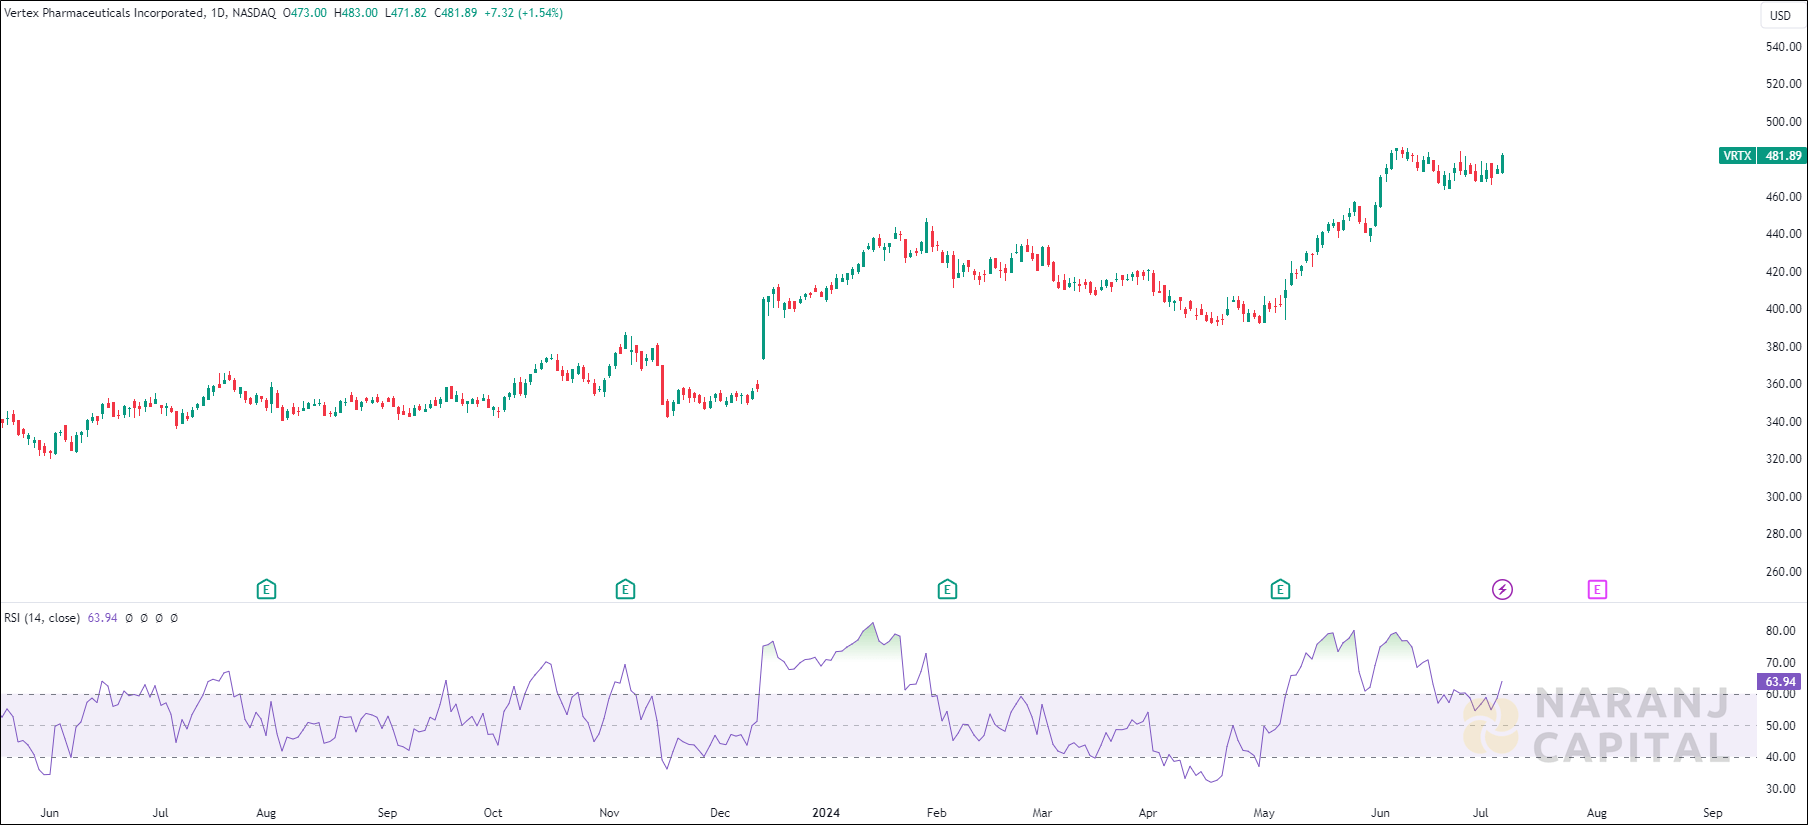The image size is (1808, 825).
Task: Click the green earnings marker near May
Action: click(x=1280, y=590)
